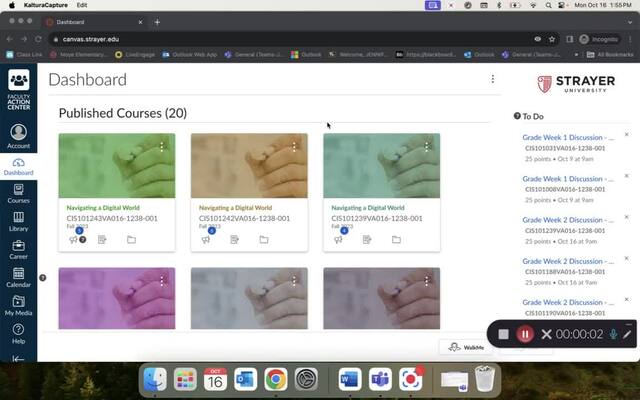Open Grade Week 2 Discussion for CIS101190VA016
Image resolution: width=640 pixels, height=400 pixels.
568,302
